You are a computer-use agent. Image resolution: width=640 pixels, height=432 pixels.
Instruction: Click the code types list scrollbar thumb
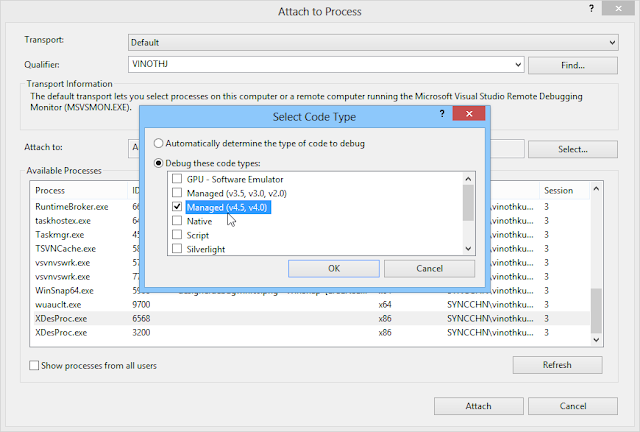[x=468, y=203]
